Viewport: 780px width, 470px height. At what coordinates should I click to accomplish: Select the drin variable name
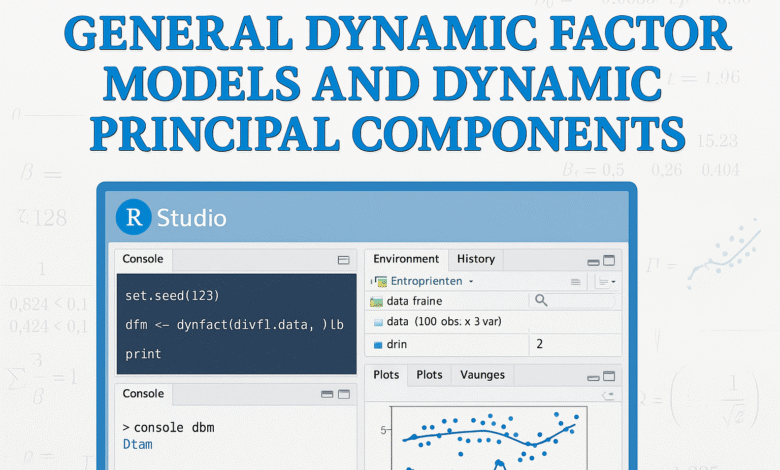tap(396, 344)
